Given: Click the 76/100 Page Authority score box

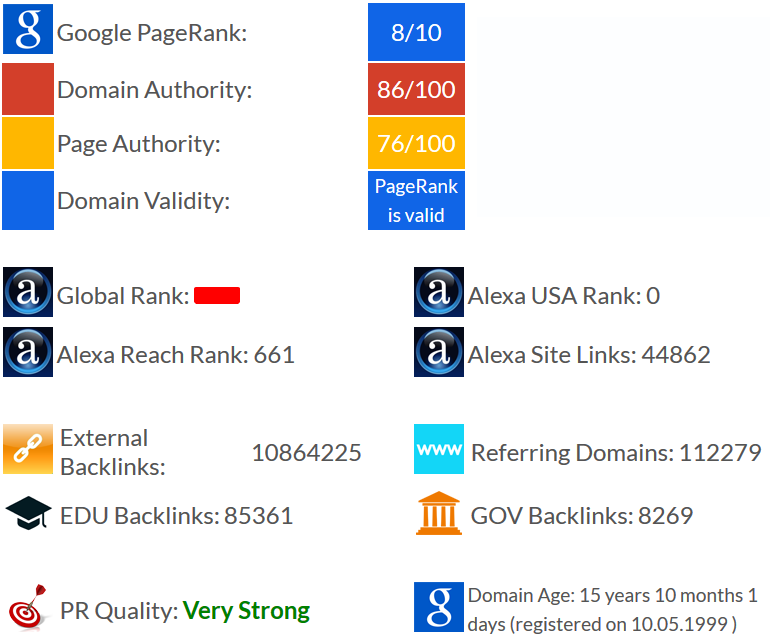Looking at the screenshot, I should pyautogui.click(x=416, y=143).
